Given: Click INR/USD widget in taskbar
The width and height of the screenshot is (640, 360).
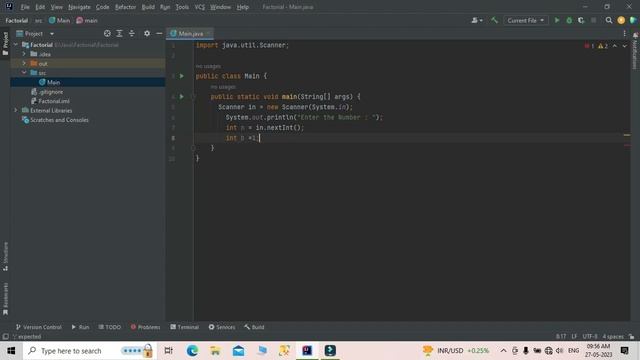Looking at the screenshot, I should [x=456, y=351].
